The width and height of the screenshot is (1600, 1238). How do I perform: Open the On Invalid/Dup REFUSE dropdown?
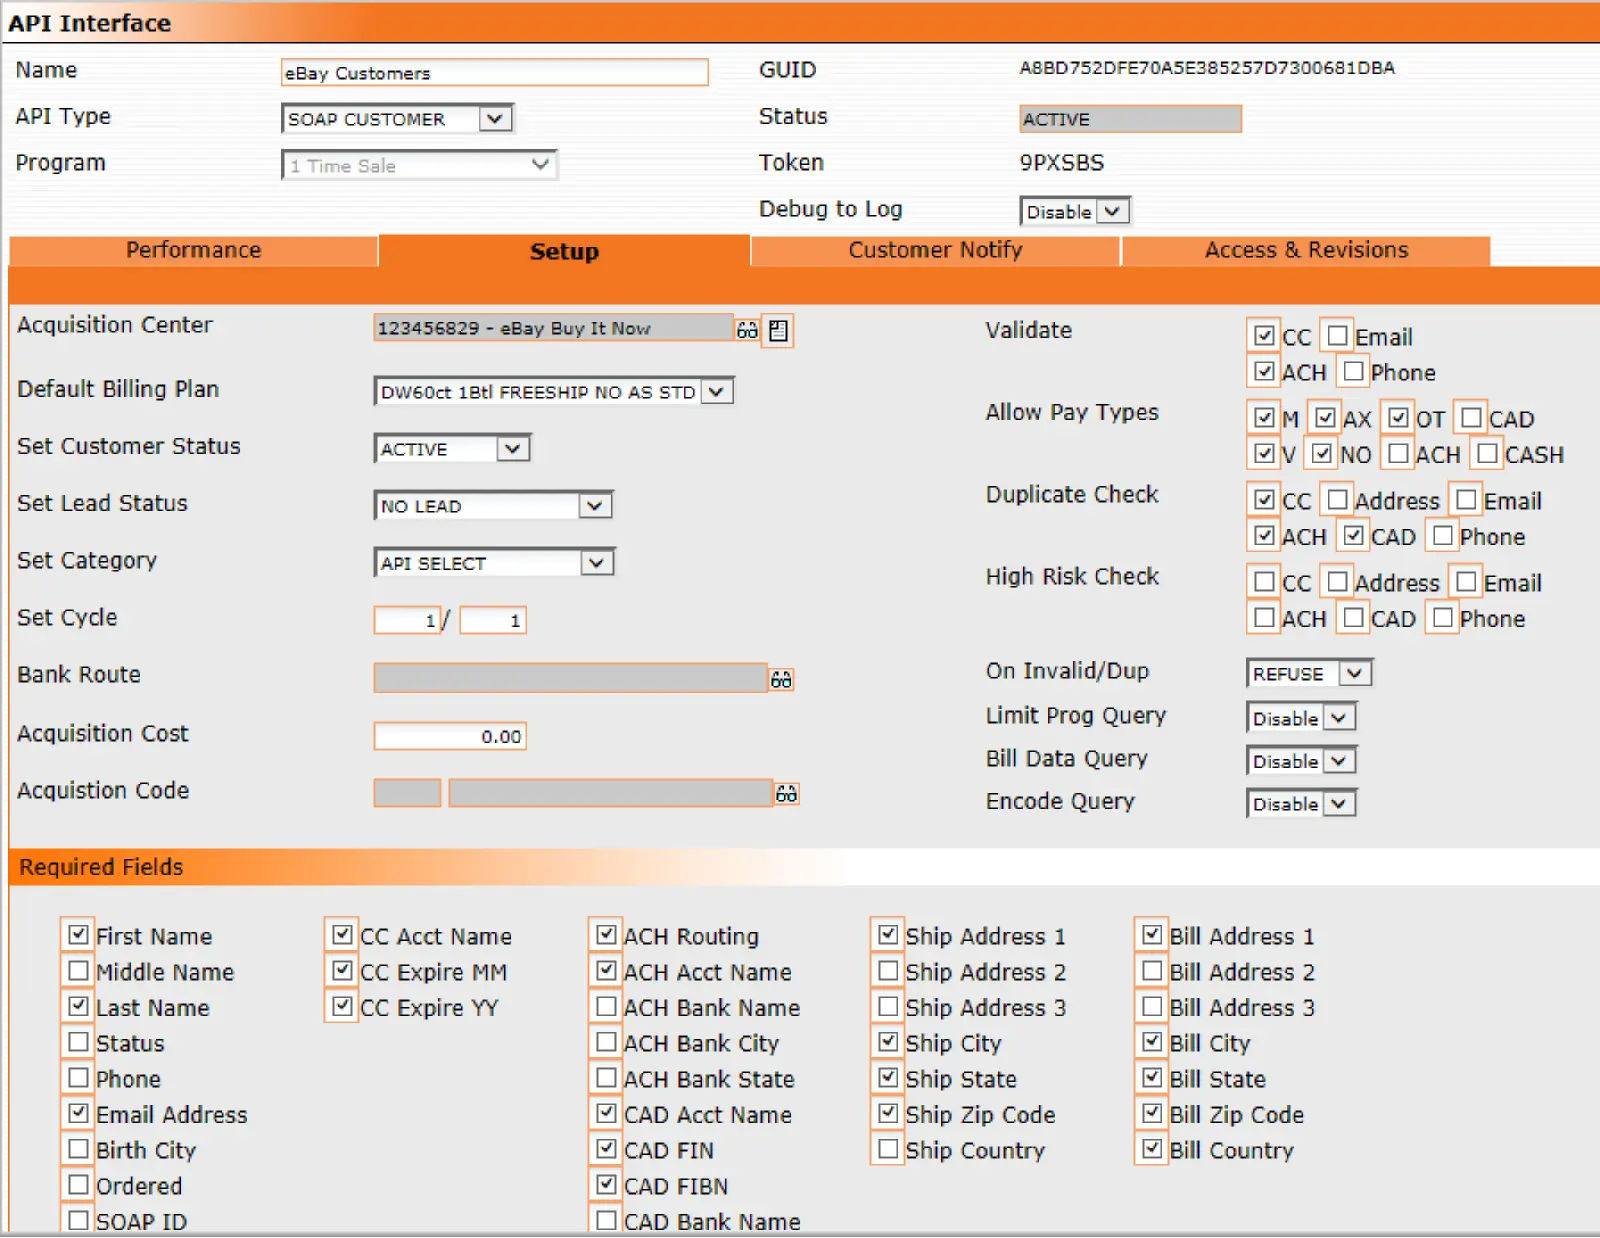(x=1353, y=673)
